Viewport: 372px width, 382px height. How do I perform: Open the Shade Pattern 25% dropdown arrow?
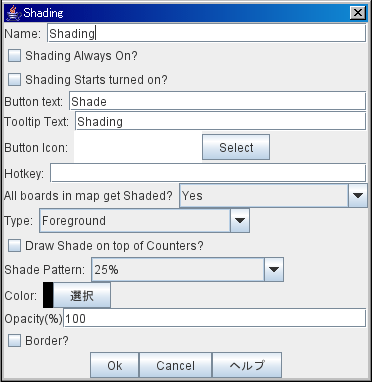pyautogui.click(x=274, y=269)
